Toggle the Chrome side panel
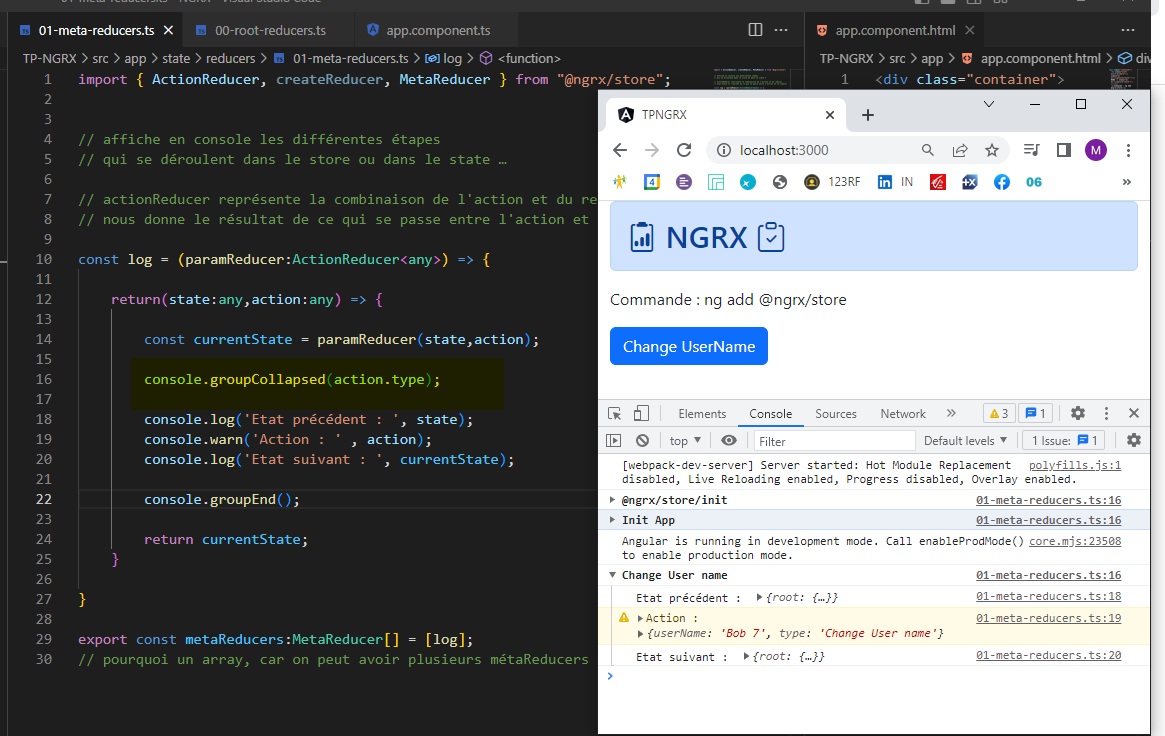This screenshot has height=736, width=1165. (1064, 150)
